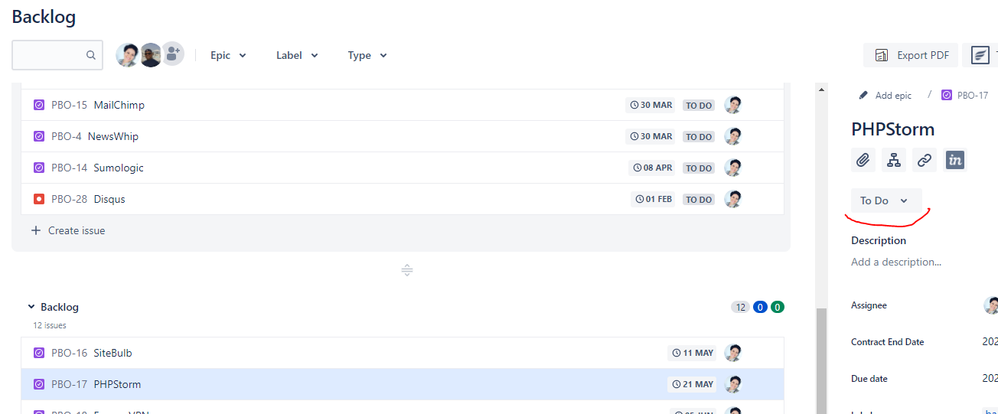
Task: Click the add child issue icon
Action: pos(894,161)
